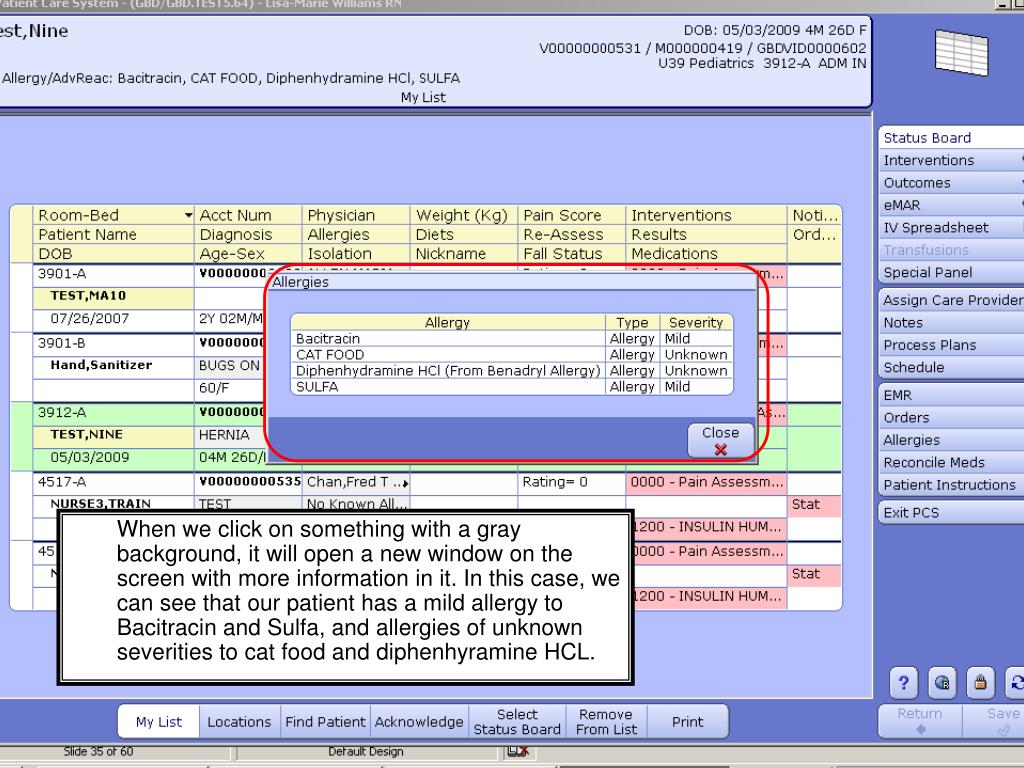
Task: Open Notes from side menu
Action: coord(950,323)
